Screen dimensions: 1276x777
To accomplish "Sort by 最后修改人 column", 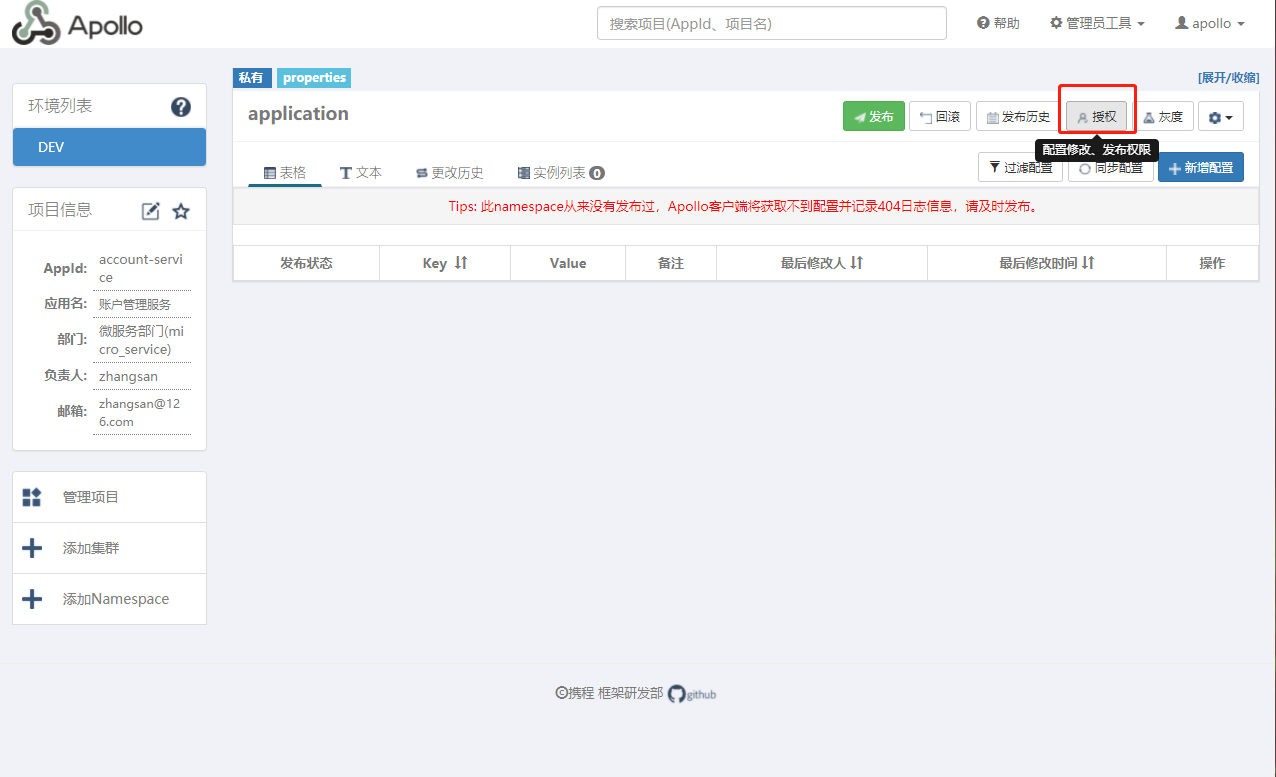I will pyautogui.click(x=856, y=263).
